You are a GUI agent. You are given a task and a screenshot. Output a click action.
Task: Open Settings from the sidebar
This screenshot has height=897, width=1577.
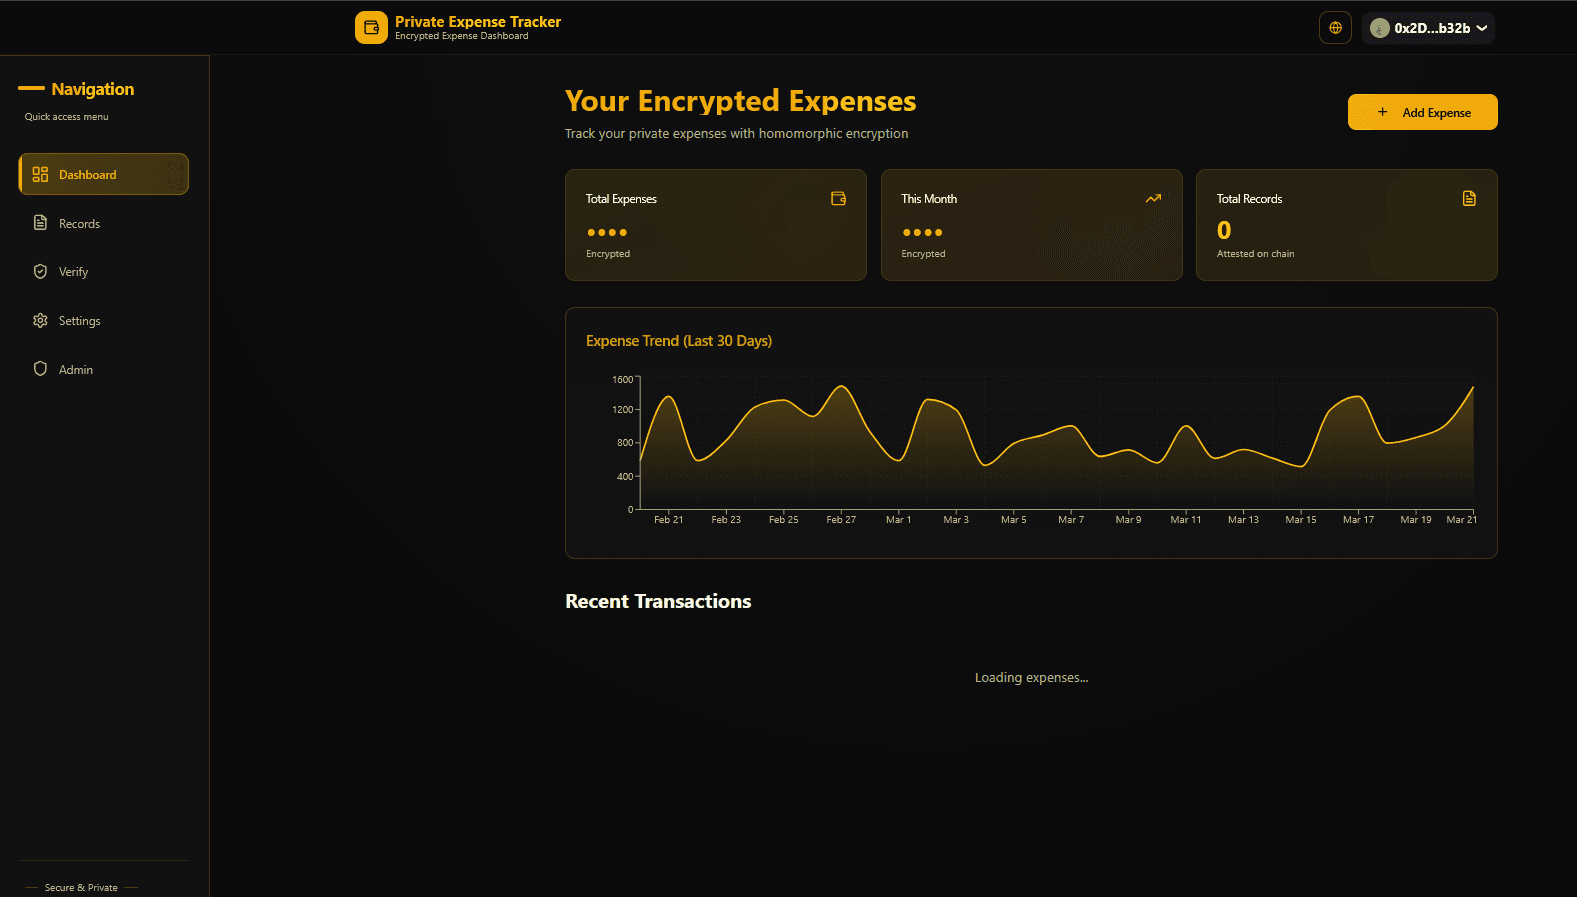[104, 321]
